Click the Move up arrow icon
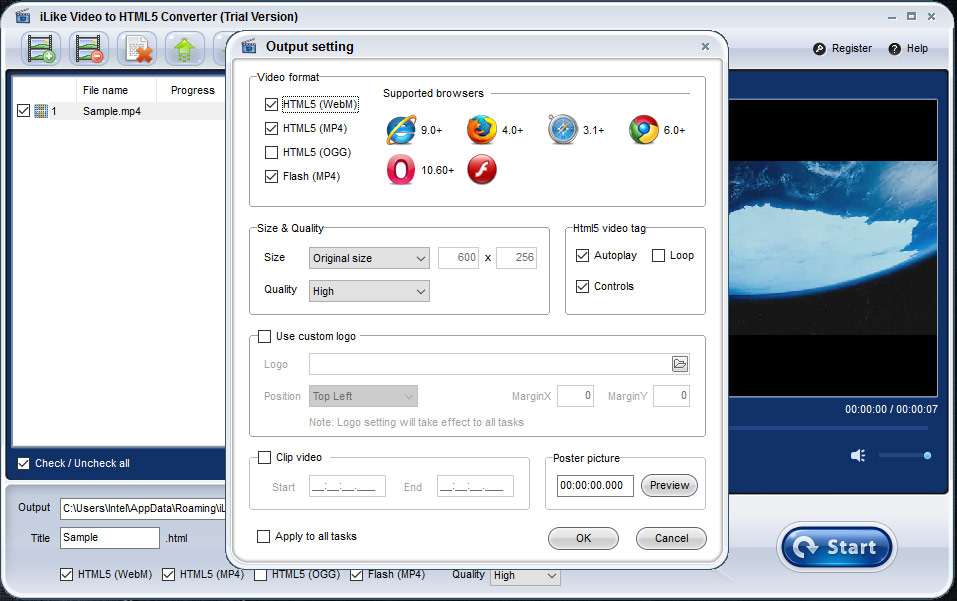The height and width of the screenshot is (601, 957). pyautogui.click(x=184, y=49)
